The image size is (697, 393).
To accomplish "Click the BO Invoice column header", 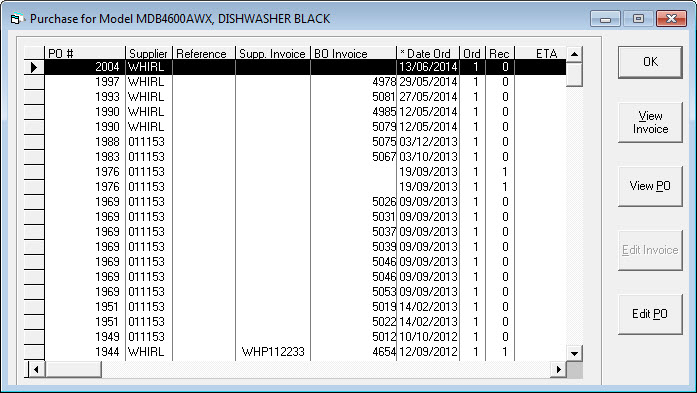I will [353, 53].
